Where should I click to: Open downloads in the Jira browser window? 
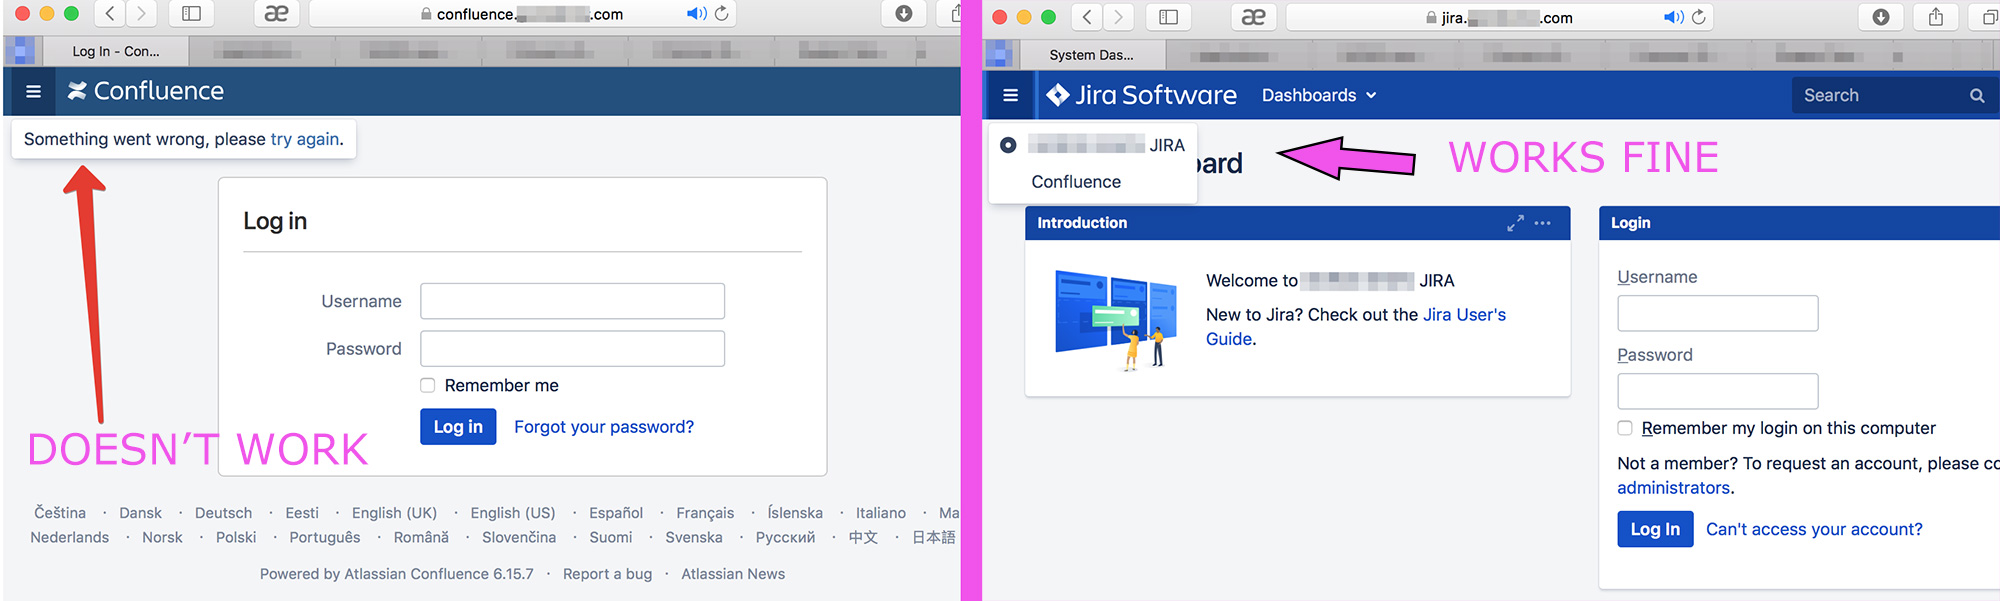pos(1880,17)
